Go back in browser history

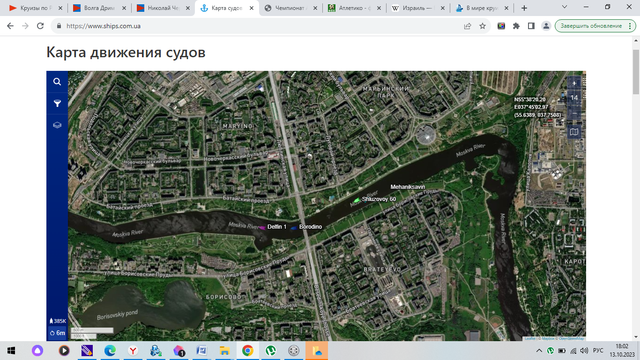tap(10, 26)
